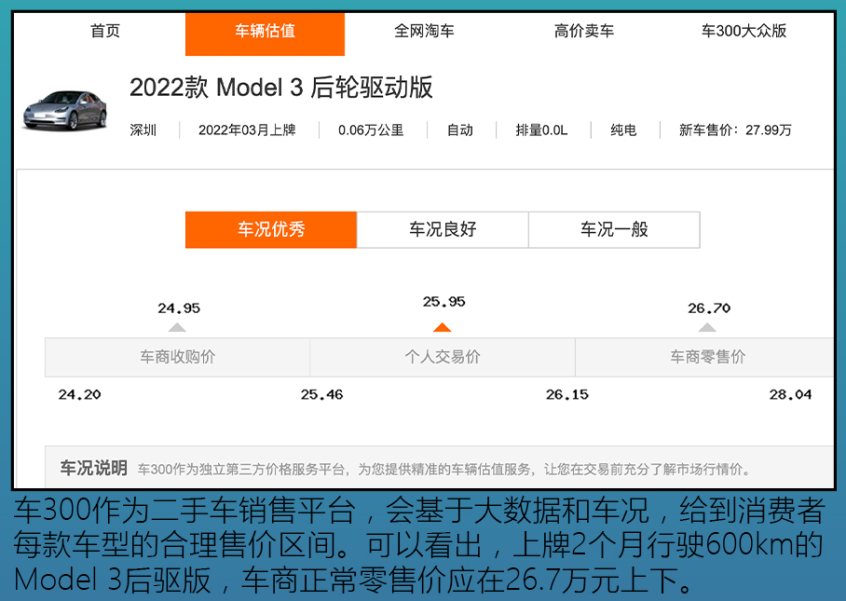Click the 自动 transmission label
Viewport: 846px width, 601px height.
click(x=460, y=130)
